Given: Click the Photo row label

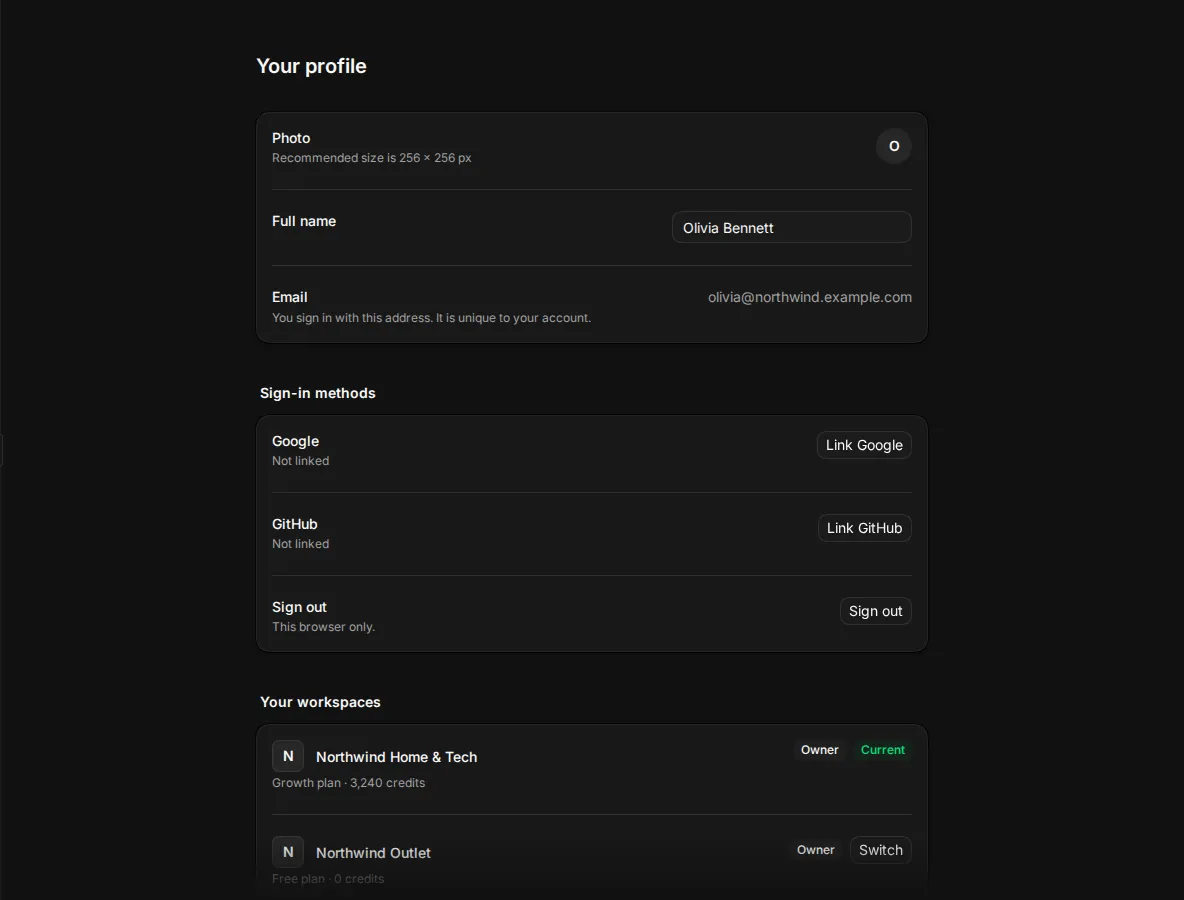Looking at the screenshot, I should tap(291, 138).
